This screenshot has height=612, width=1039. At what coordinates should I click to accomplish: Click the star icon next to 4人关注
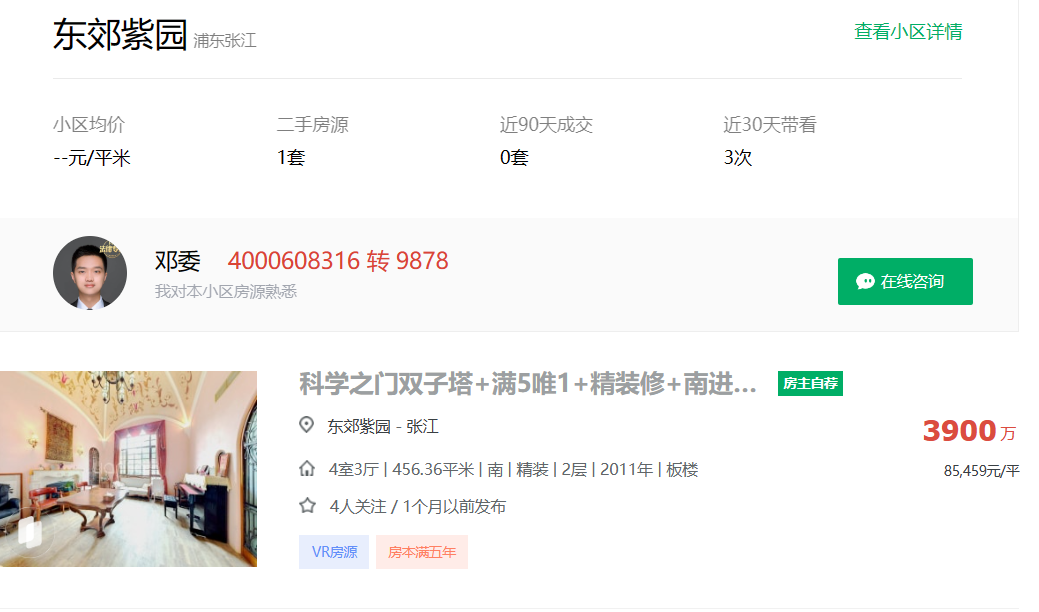pyautogui.click(x=306, y=507)
